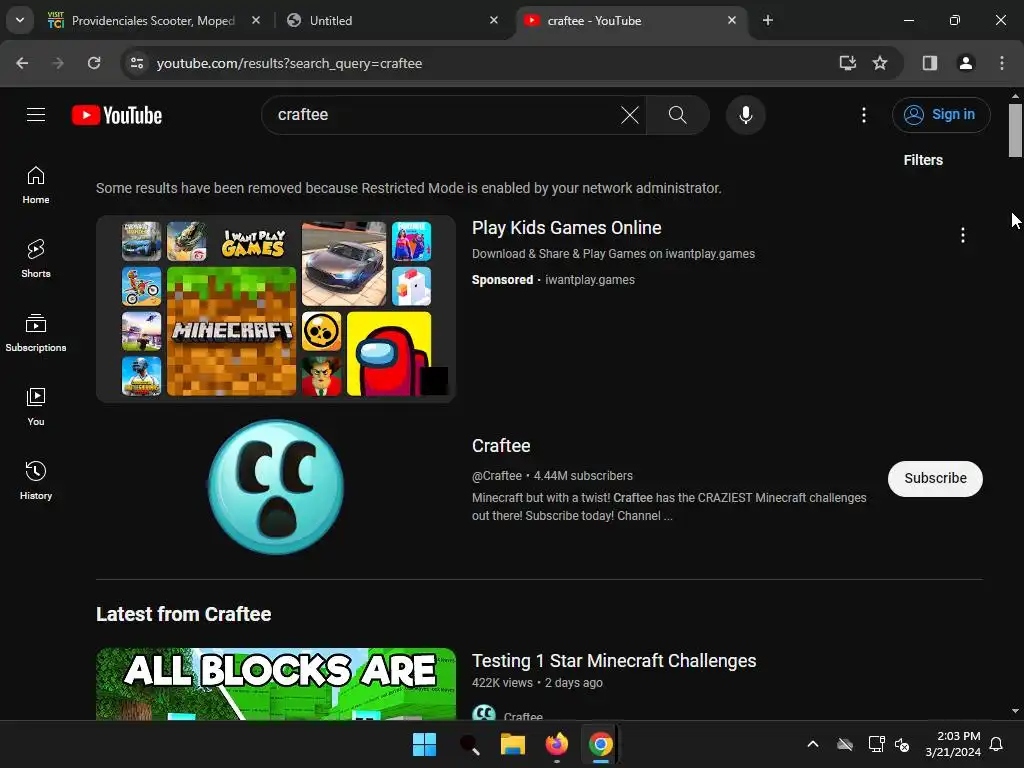
Task: Click the magnifier search button
Action: 677,115
